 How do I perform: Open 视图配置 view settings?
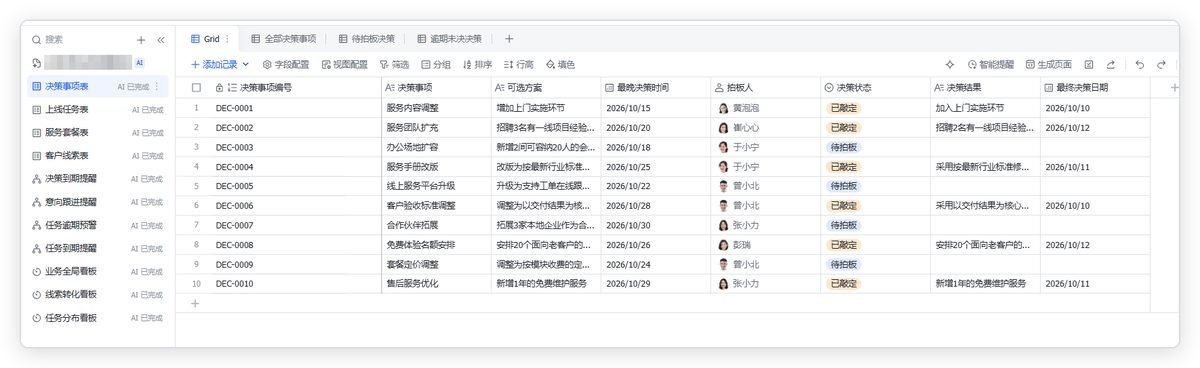tap(345, 64)
